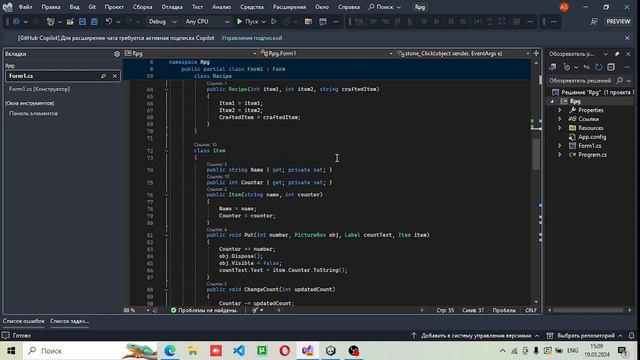Collapse the ChangeCount method code region

pos(166,289)
